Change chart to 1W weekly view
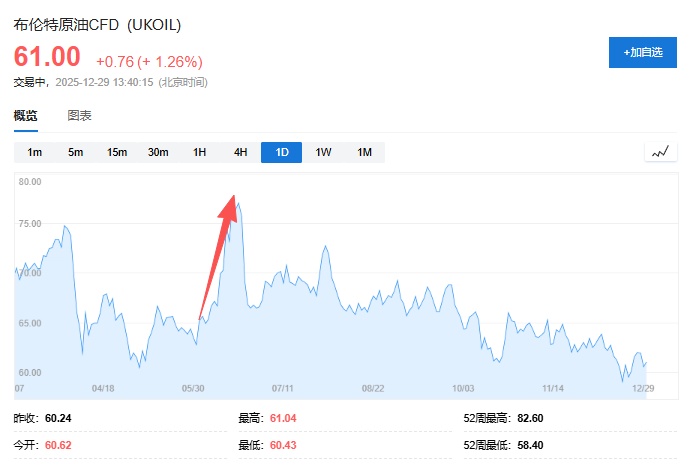Screen dimensions: 690x471 (323, 152)
